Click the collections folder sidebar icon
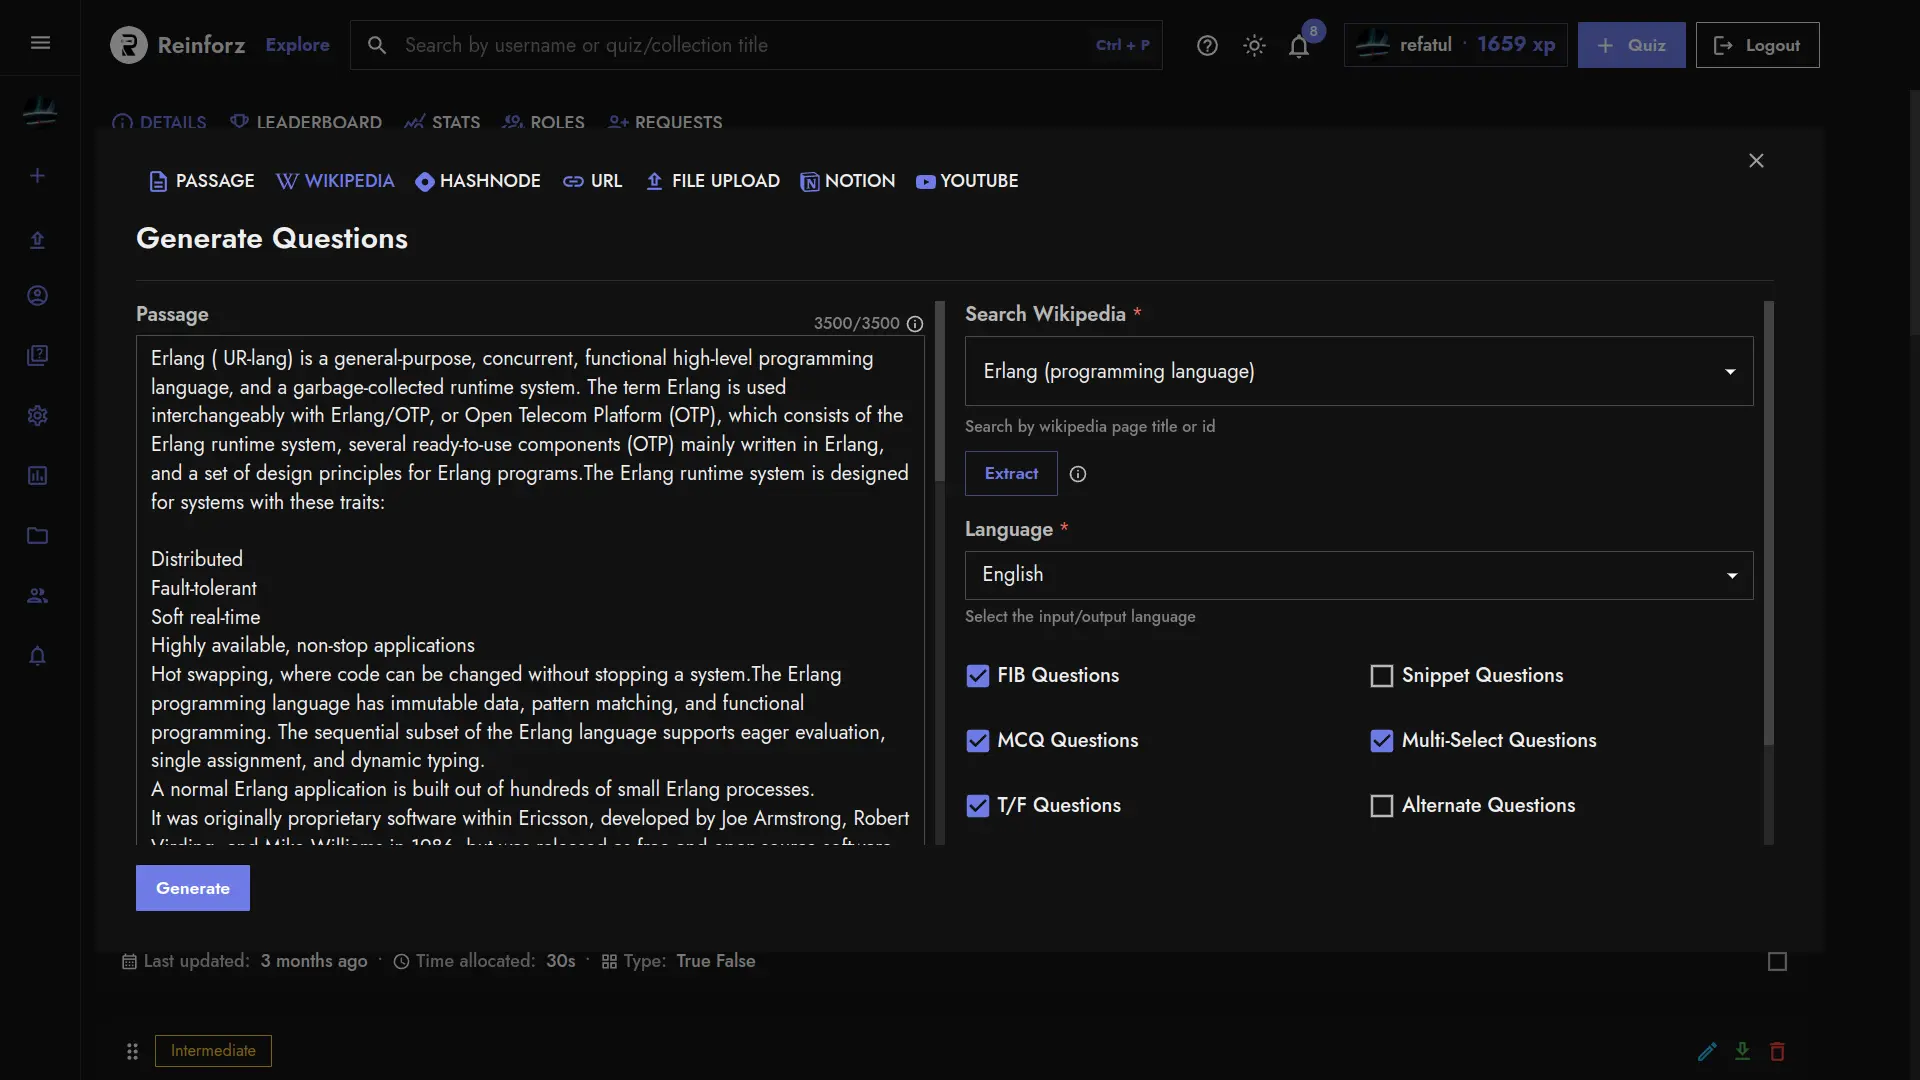This screenshot has height=1080, width=1920. [x=36, y=535]
